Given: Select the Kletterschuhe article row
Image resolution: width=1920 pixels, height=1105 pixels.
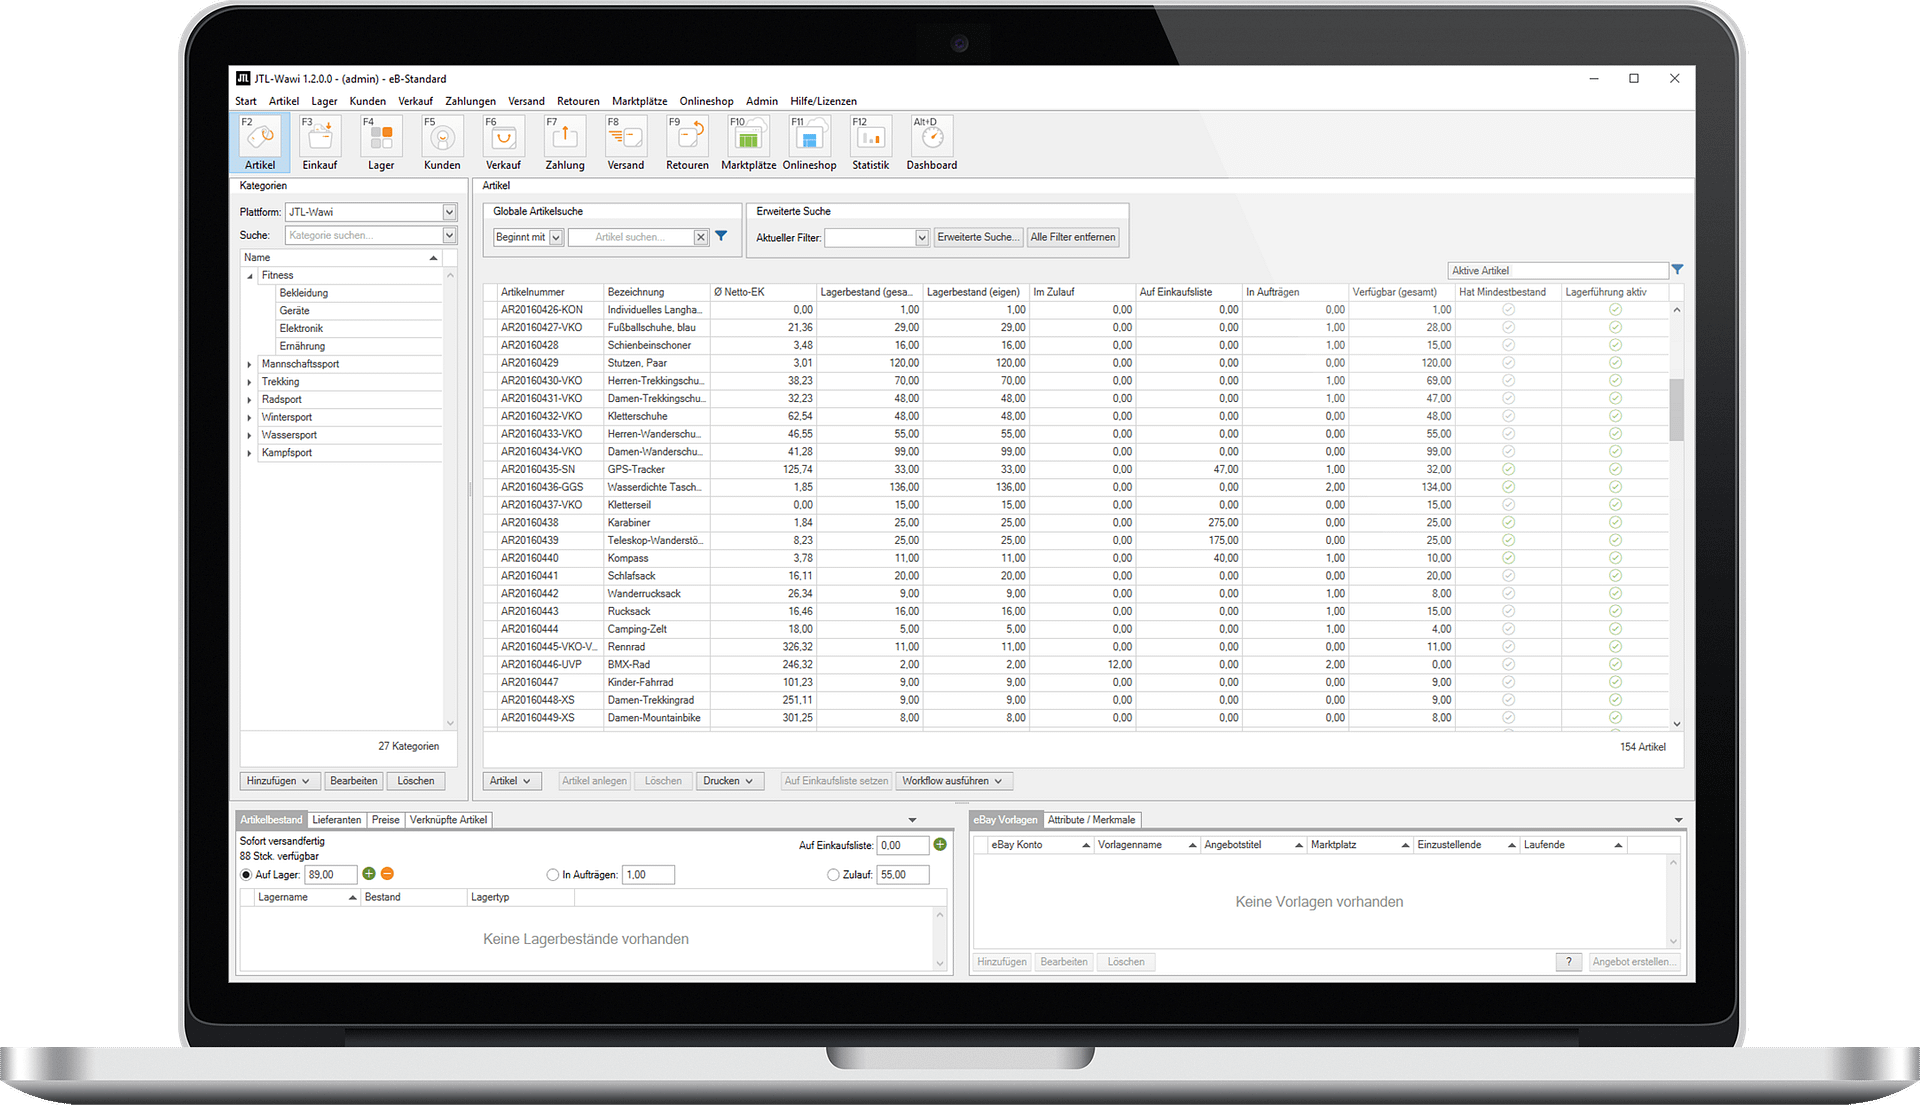Looking at the screenshot, I should pyautogui.click(x=1076, y=416).
